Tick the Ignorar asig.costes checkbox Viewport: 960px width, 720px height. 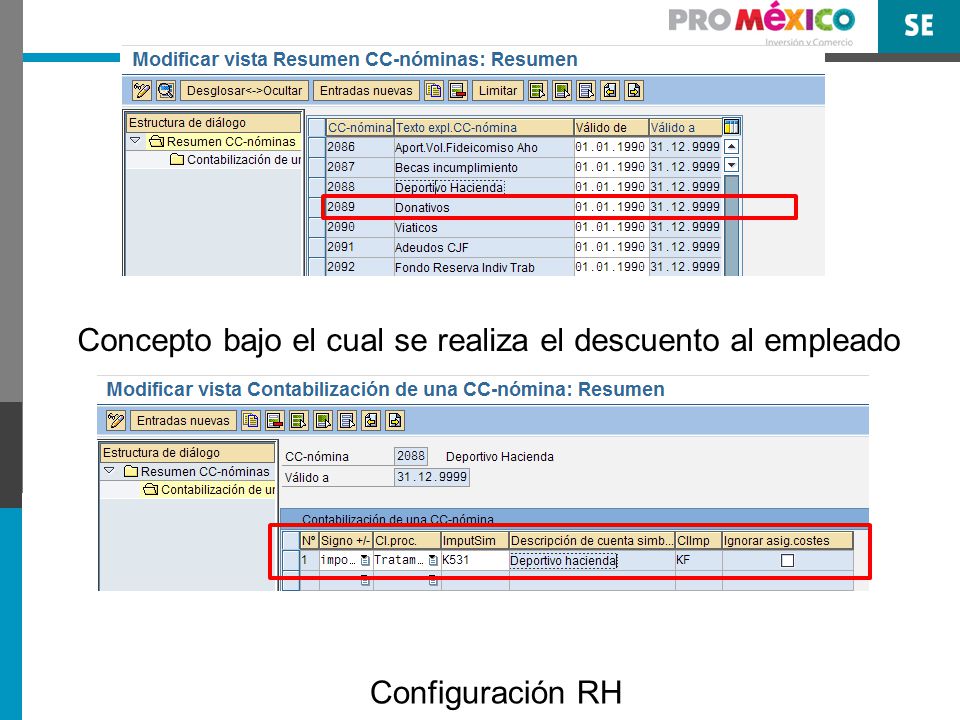point(787,560)
